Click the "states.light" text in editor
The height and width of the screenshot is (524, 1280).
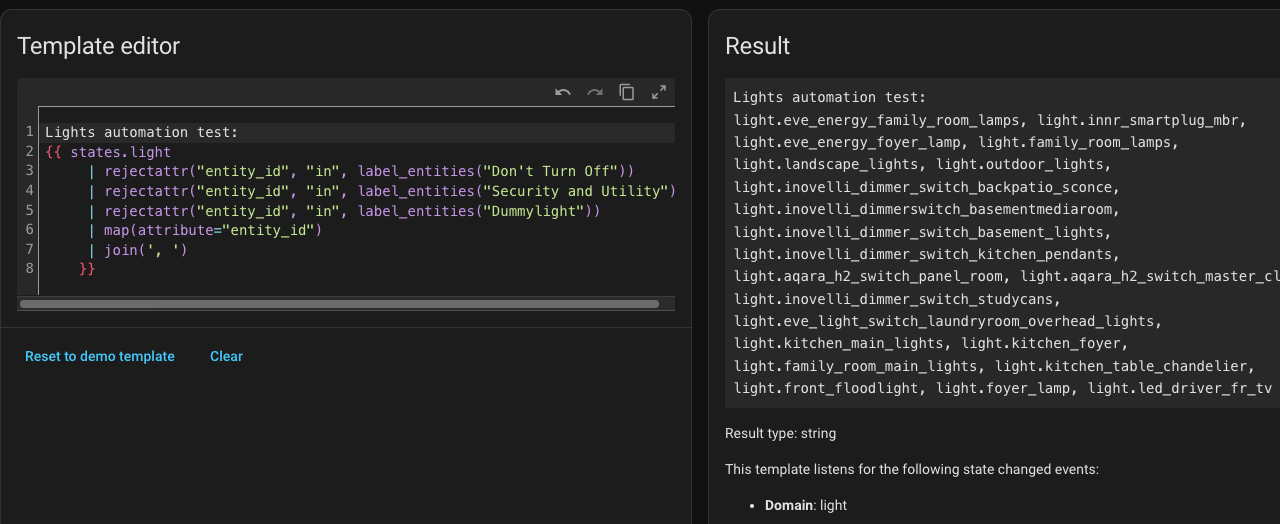point(120,152)
